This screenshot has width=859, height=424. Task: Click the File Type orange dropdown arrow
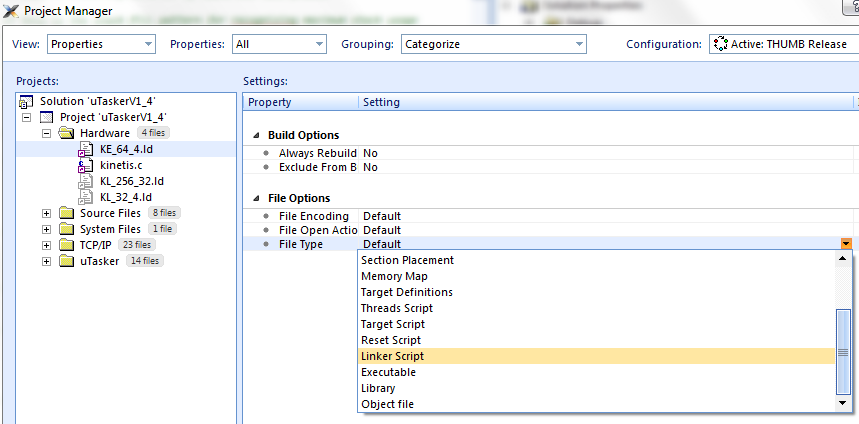846,244
